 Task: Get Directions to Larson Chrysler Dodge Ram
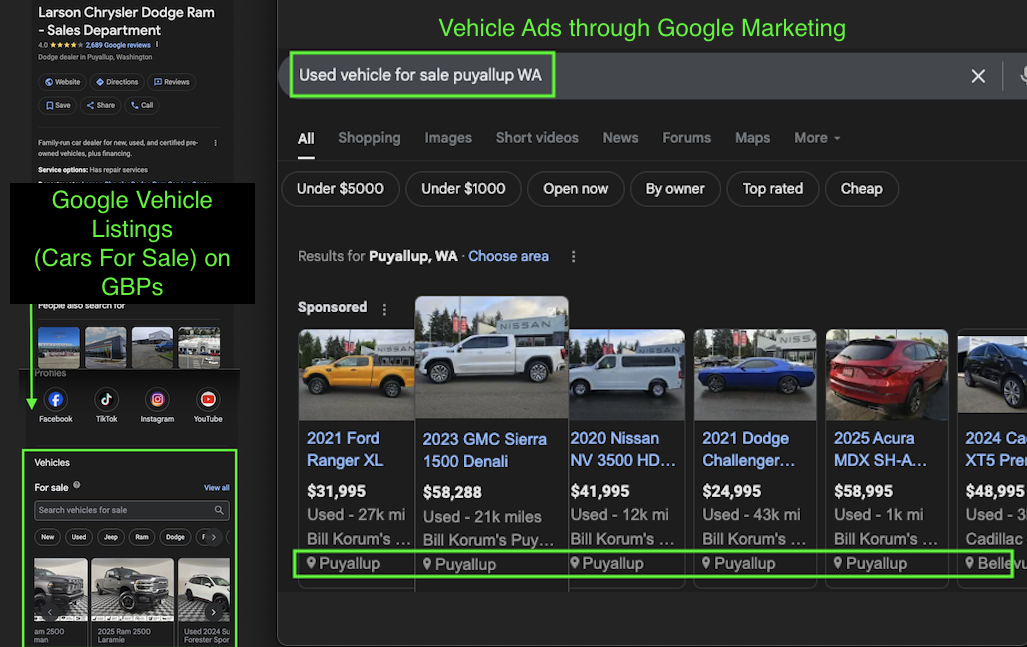118,82
